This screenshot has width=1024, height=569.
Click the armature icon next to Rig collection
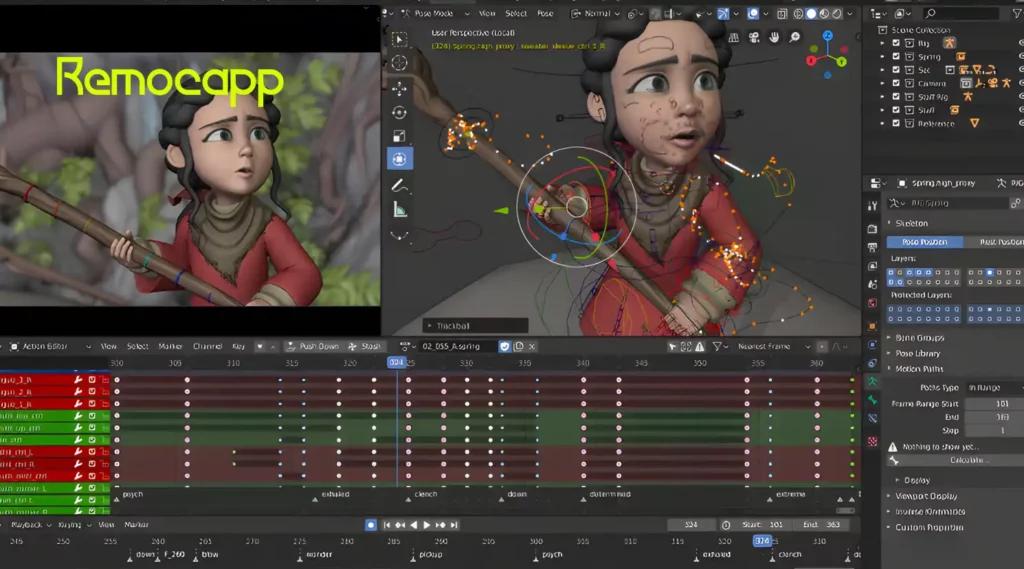tap(949, 43)
